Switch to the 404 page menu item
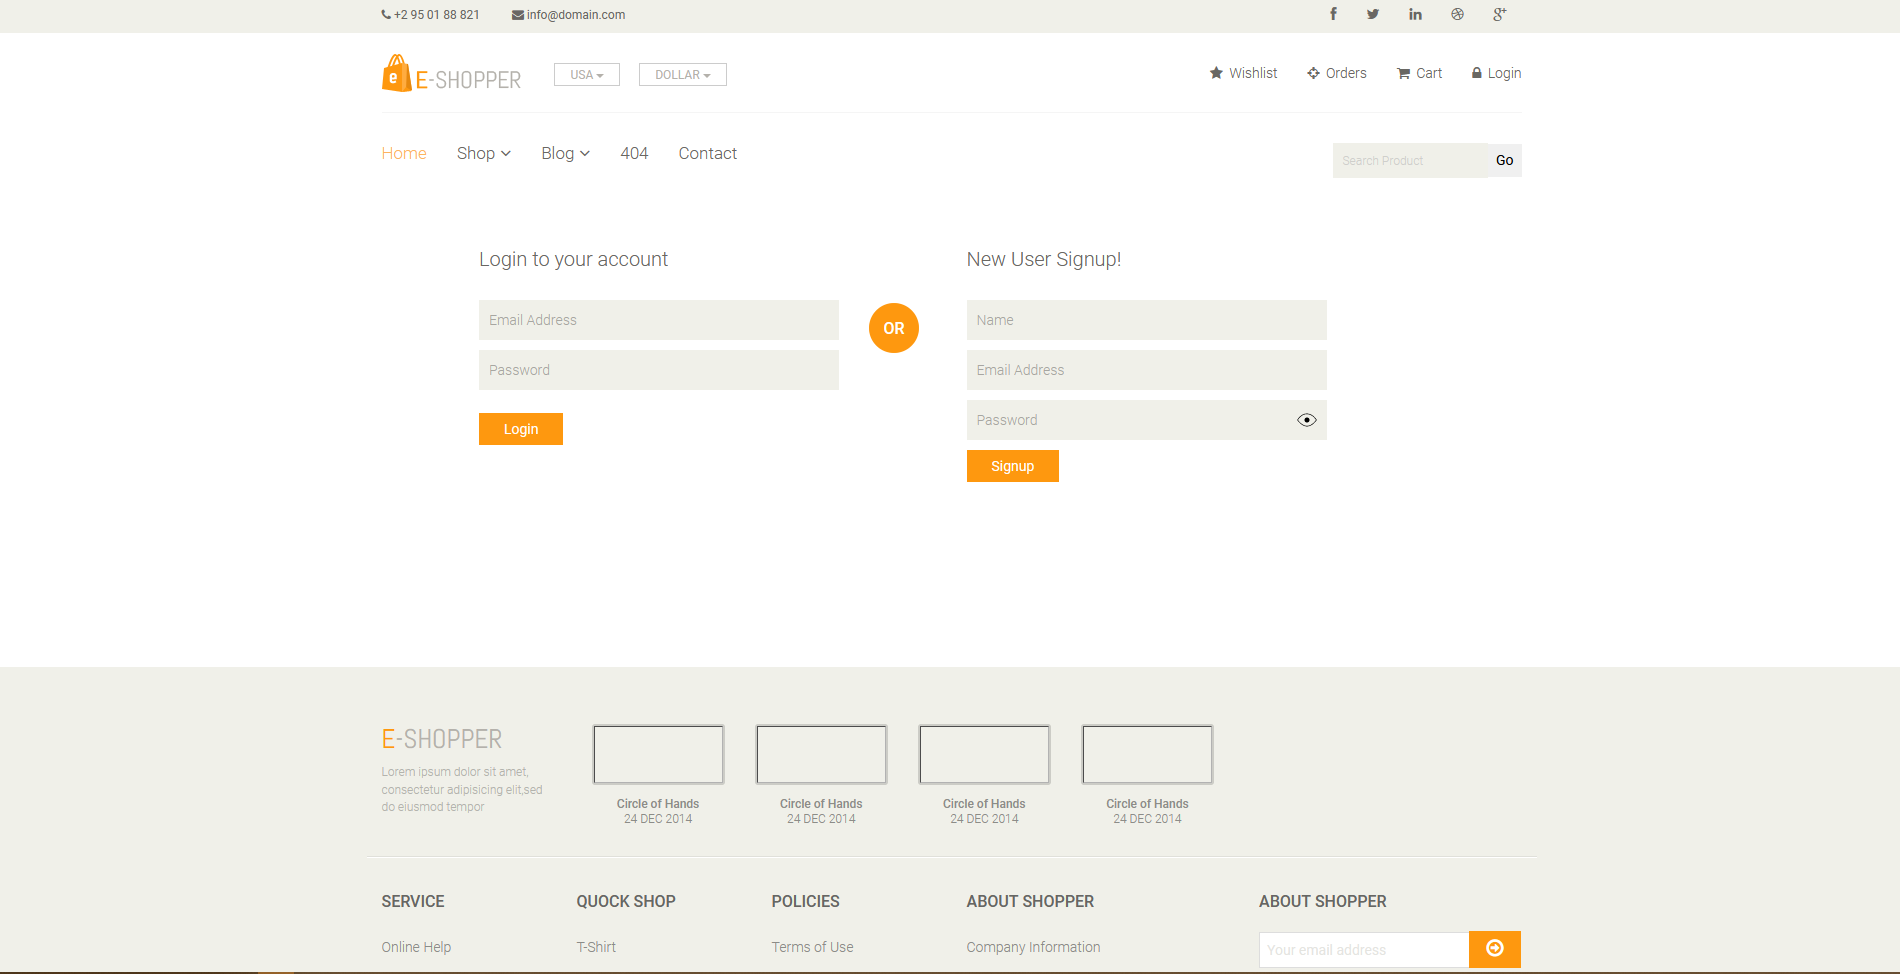Screen dimensions: 1900x974 click(x=634, y=153)
